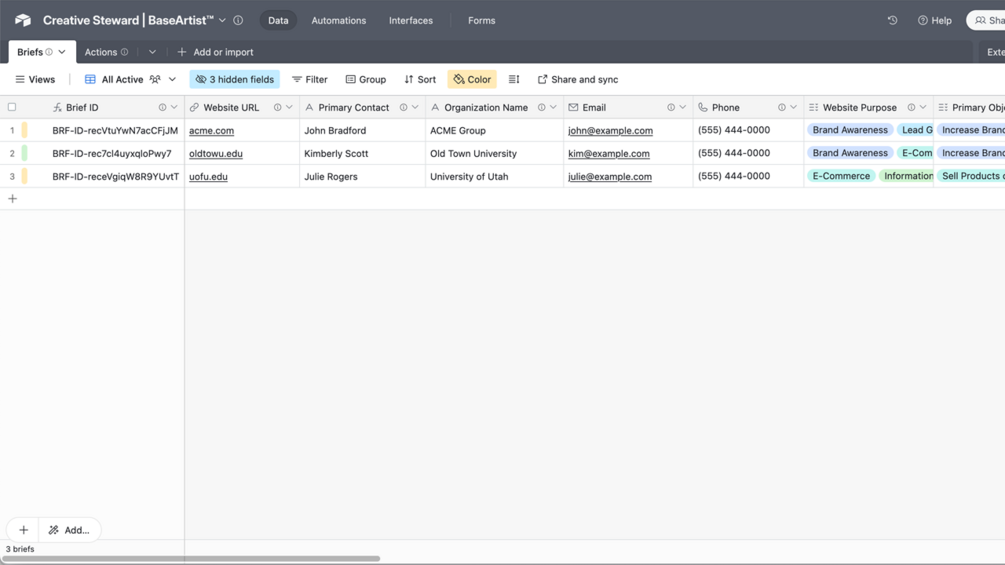Viewport: 1005px width, 565px height.
Task: Click the green color bar on row 2
Action: 24,153
